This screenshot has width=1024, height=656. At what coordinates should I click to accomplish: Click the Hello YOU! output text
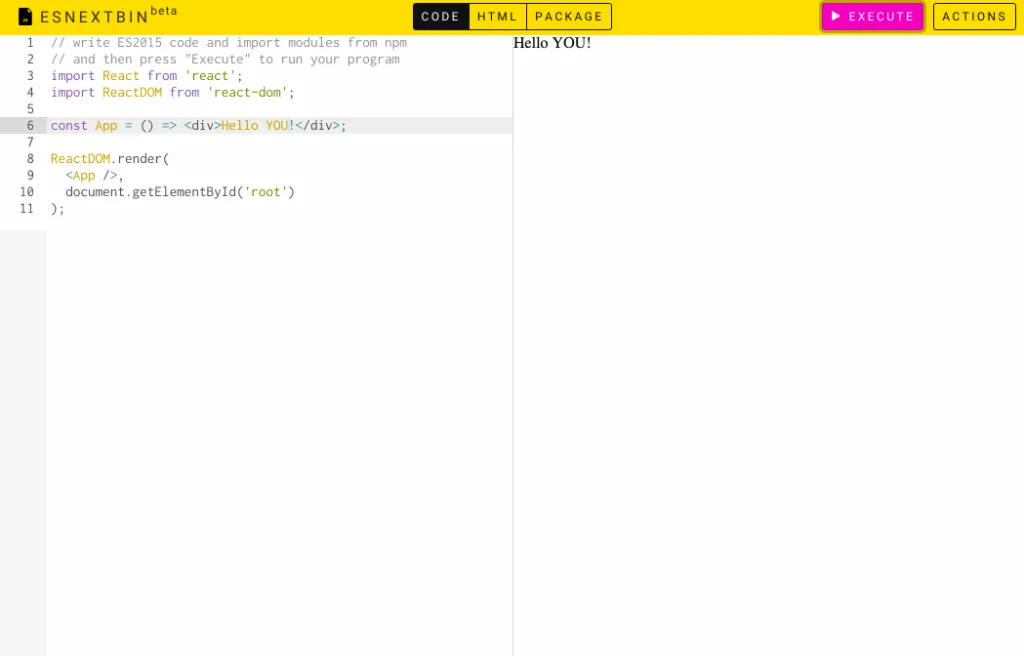pyautogui.click(x=552, y=43)
